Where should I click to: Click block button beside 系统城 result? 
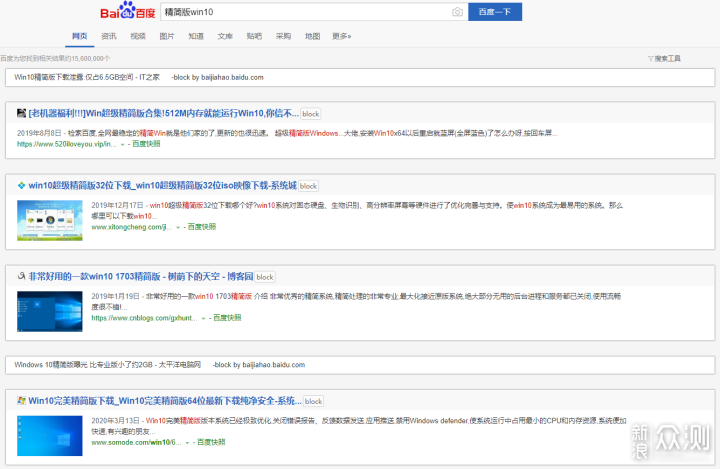(309, 186)
